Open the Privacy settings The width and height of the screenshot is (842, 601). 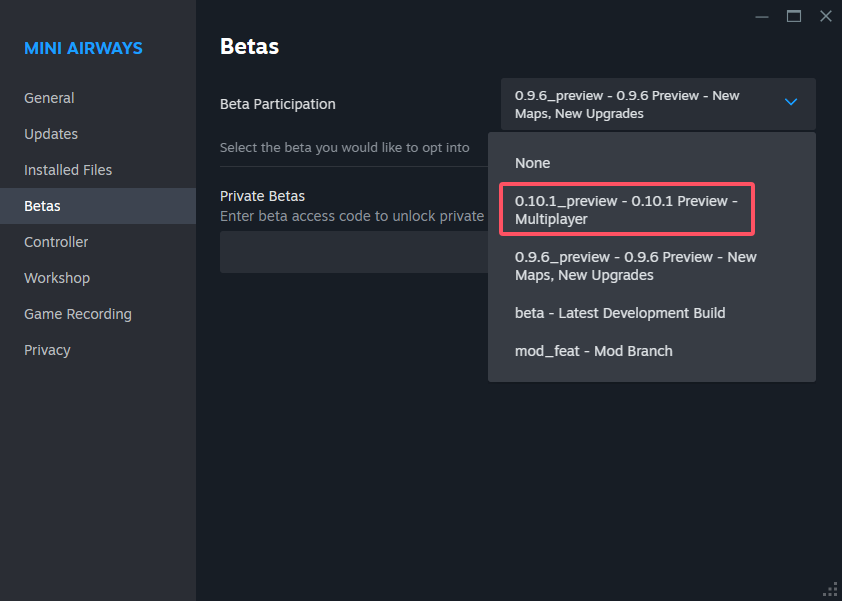click(48, 350)
